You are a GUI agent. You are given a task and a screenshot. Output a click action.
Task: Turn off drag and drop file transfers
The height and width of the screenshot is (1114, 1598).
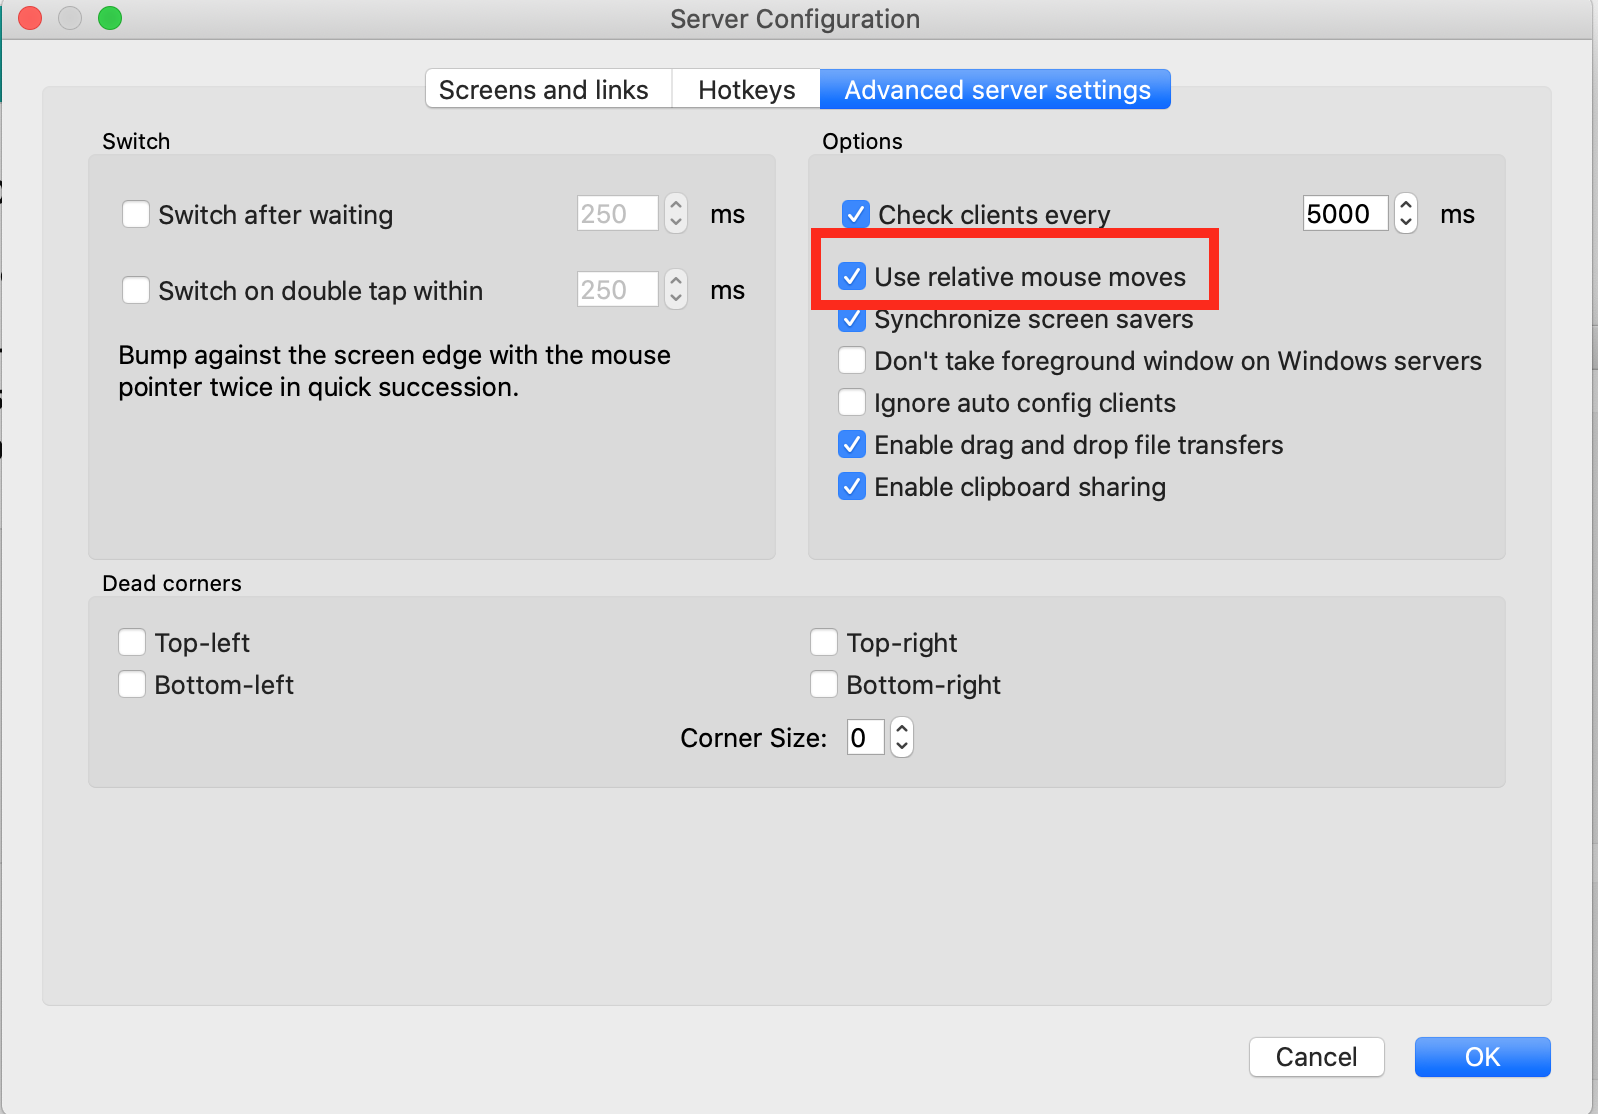(852, 444)
